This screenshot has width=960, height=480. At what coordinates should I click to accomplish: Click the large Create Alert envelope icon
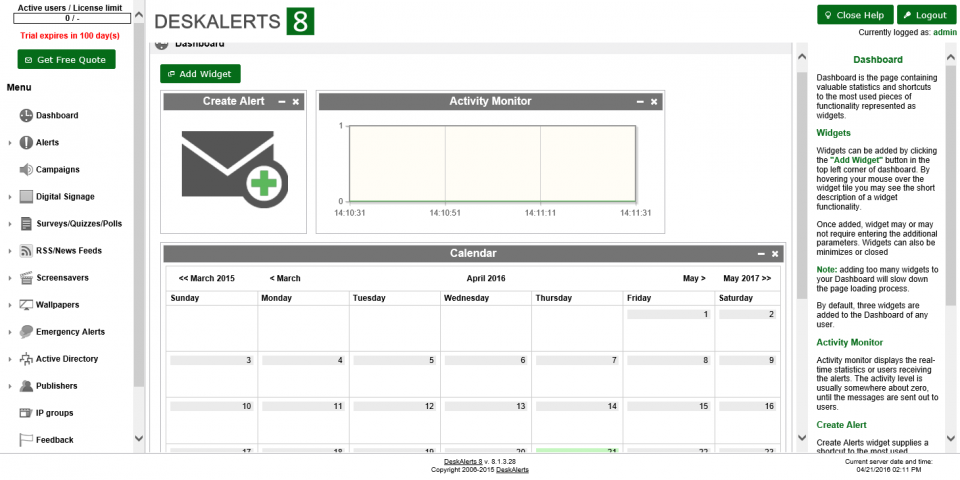[x=234, y=169]
